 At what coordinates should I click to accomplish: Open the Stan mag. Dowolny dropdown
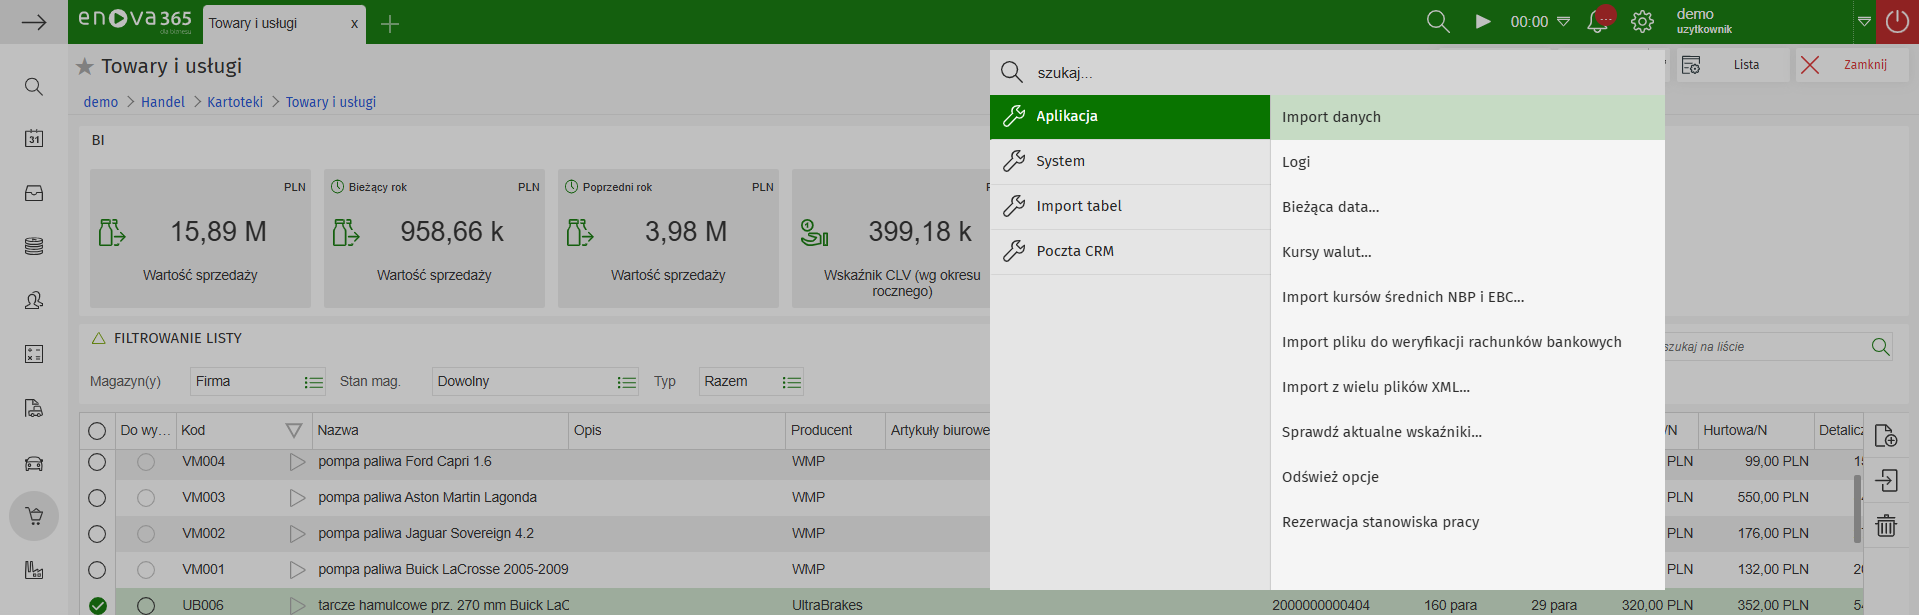(626, 382)
